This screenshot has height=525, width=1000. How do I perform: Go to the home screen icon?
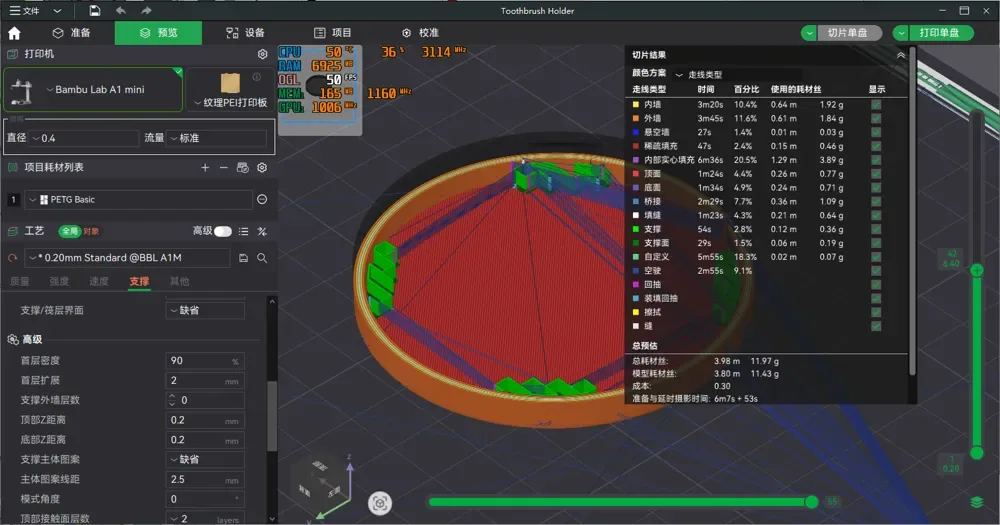14,33
